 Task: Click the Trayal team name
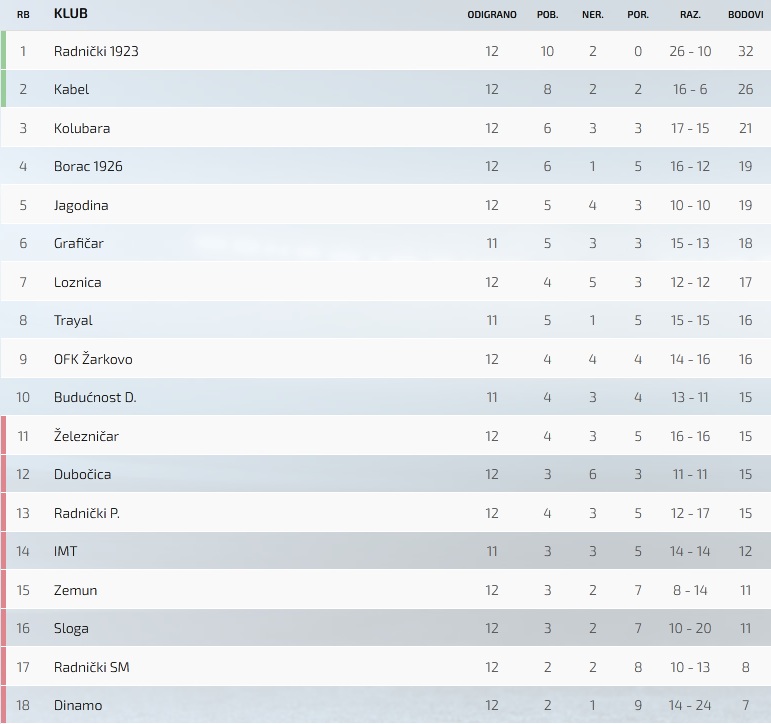pos(73,320)
